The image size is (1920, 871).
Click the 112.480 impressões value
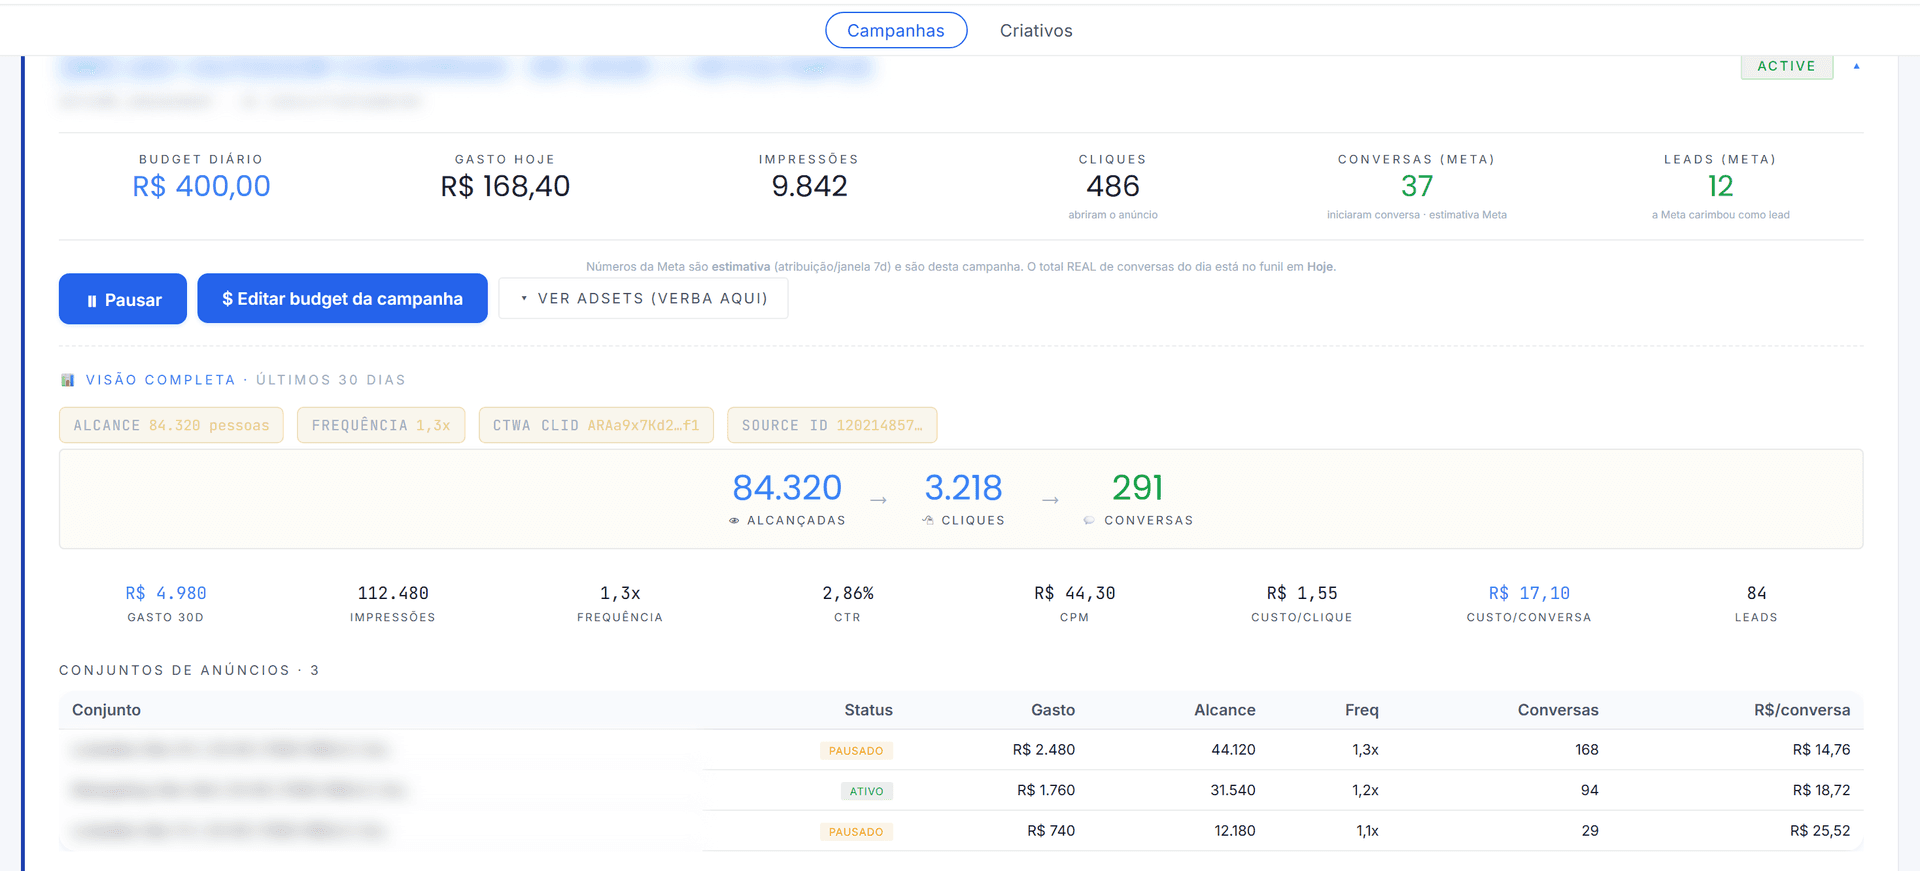tap(393, 593)
